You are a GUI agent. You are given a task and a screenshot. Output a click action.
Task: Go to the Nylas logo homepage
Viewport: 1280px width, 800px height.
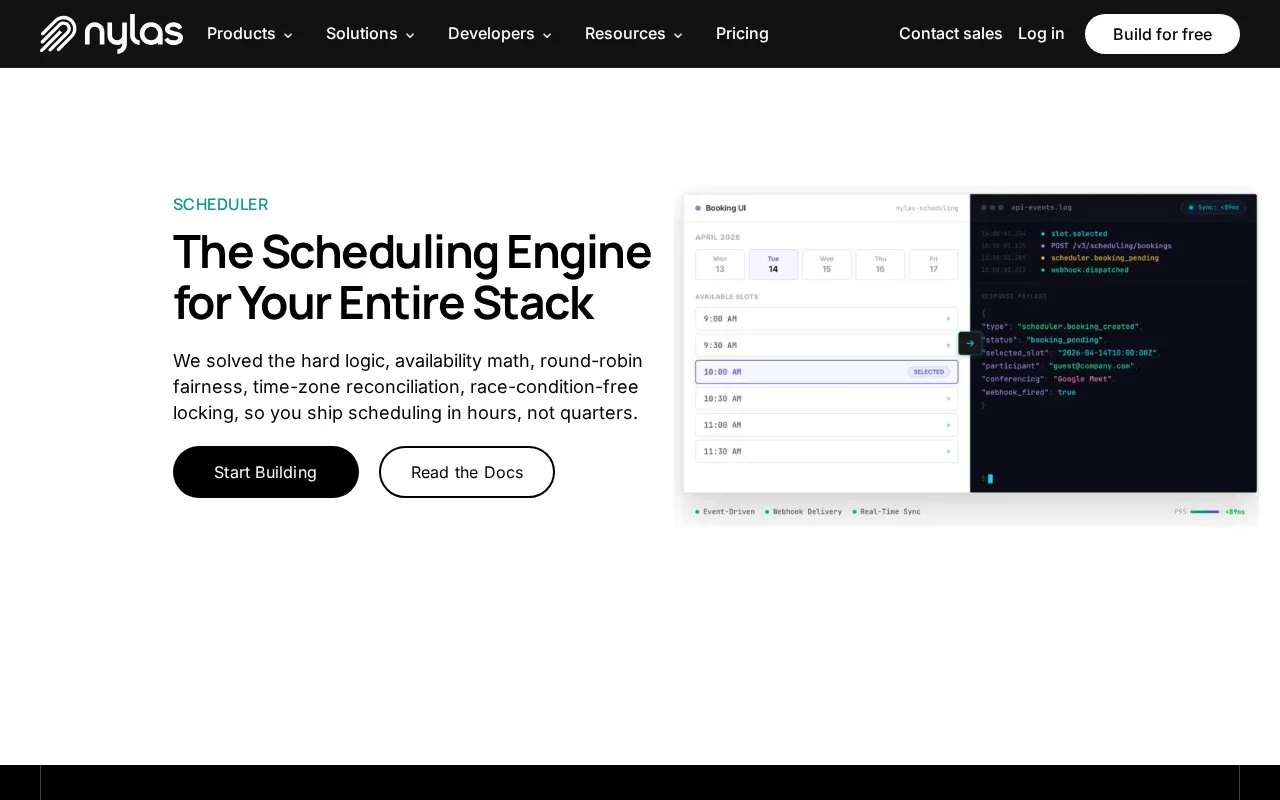point(111,34)
